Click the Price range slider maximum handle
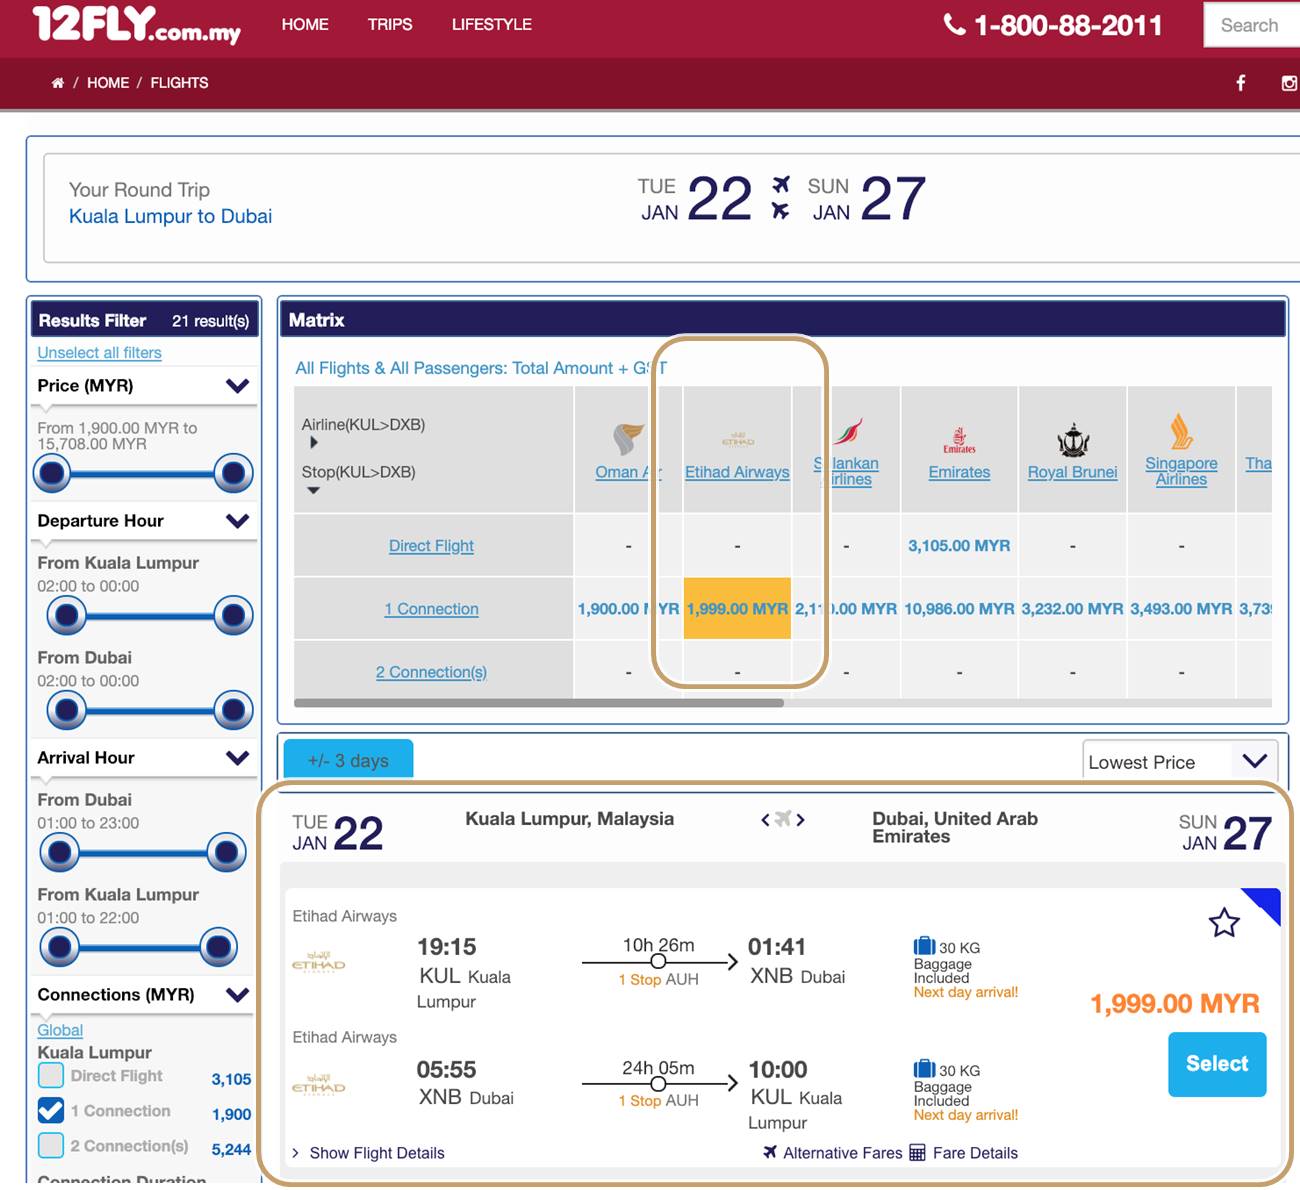 pyautogui.click(x=233, y=473)
